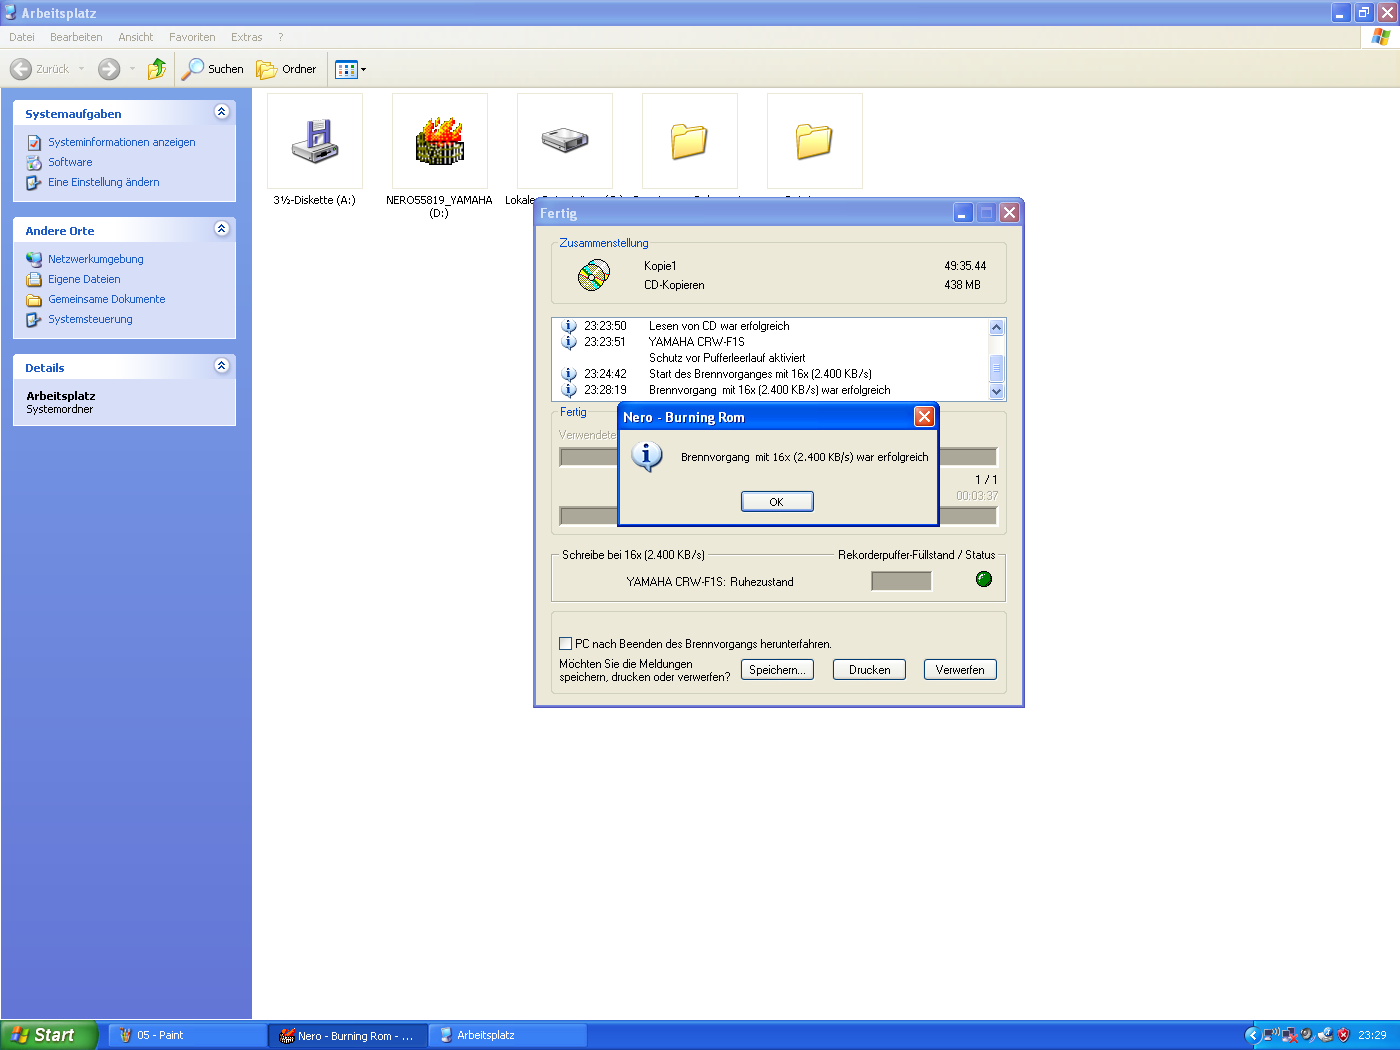Switch to Arbeitsplatz taskbar item

coord(508,1035)
